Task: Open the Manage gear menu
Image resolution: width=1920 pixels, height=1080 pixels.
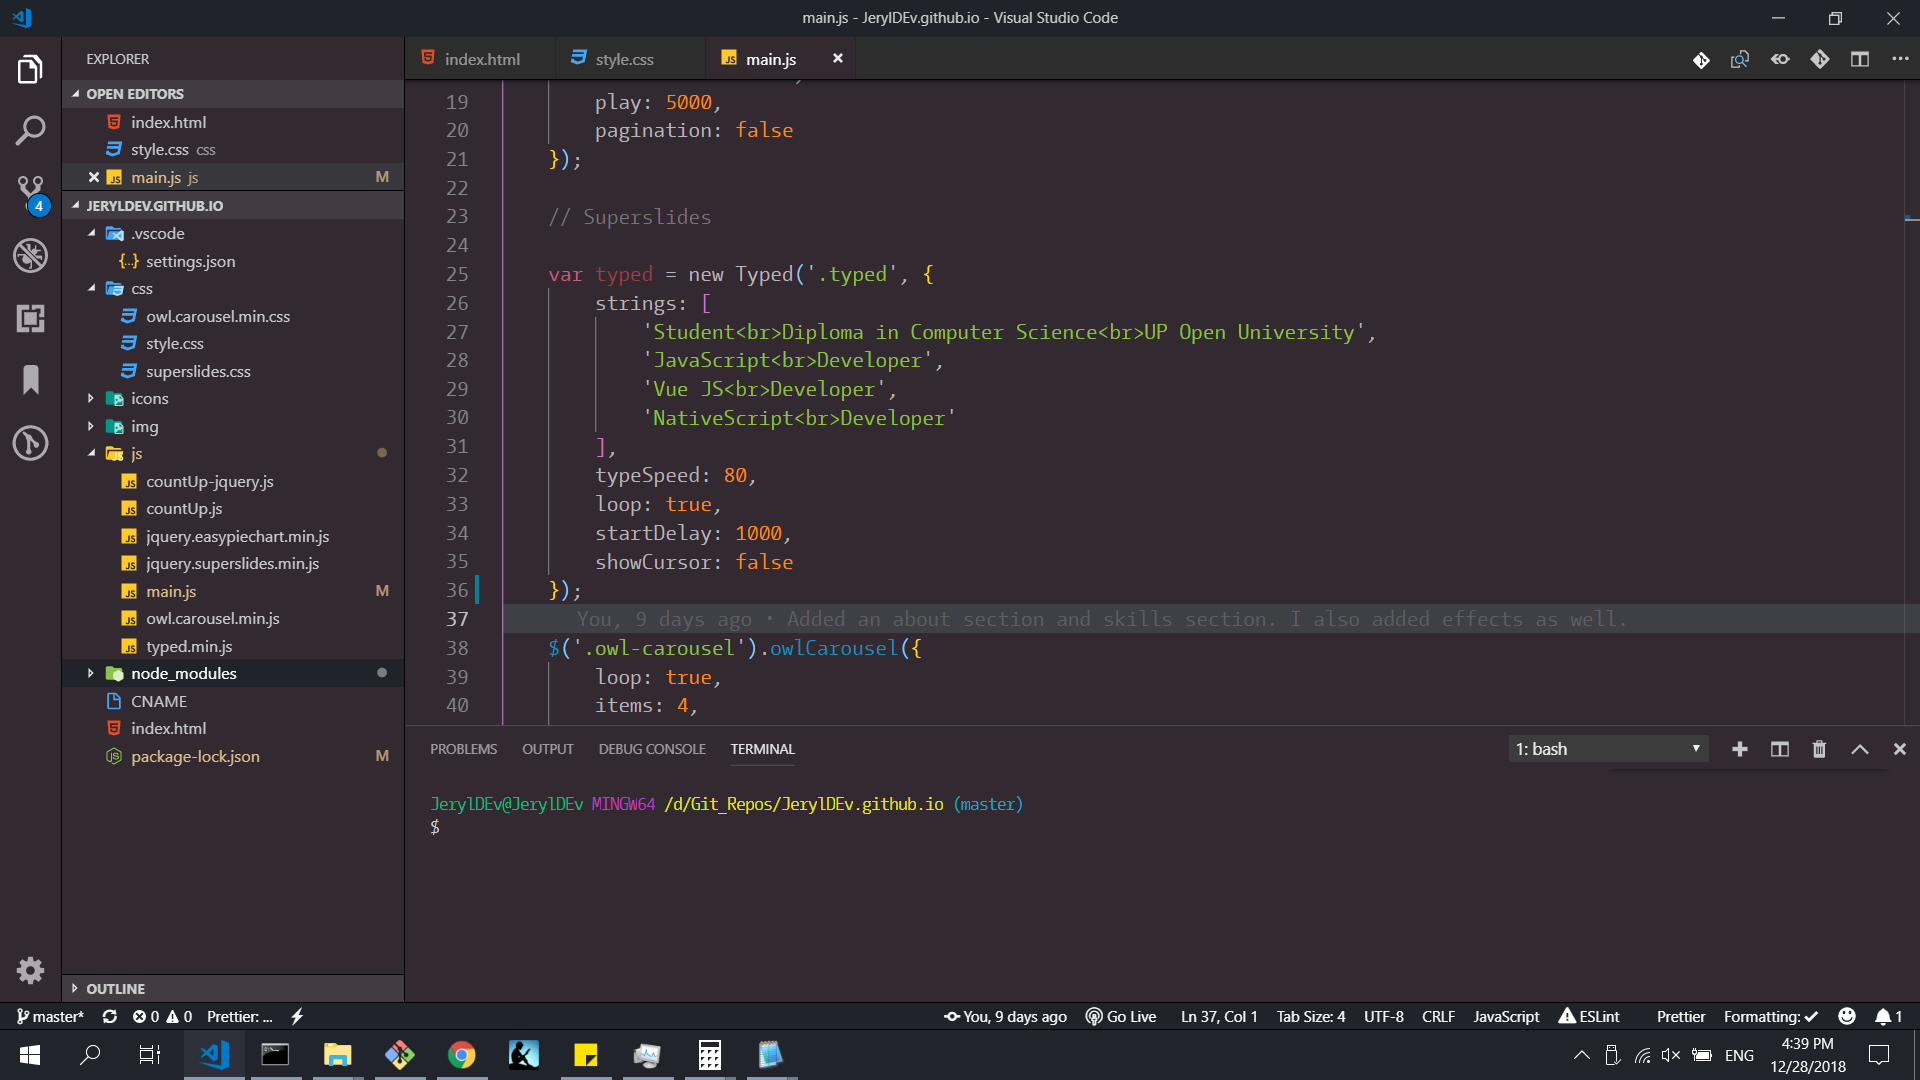Action: coord(30,969)
